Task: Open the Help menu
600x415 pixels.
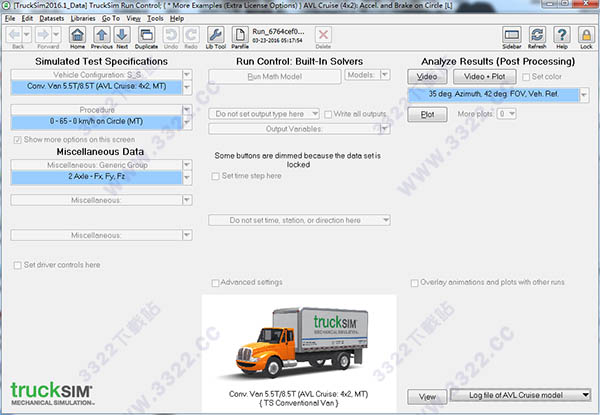Action: pyautogui.click(x=177, y=18)
